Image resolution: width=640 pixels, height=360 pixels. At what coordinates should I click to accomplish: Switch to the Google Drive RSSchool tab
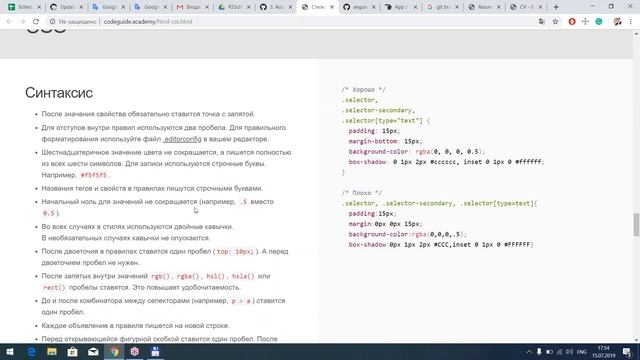click(233, 7)
